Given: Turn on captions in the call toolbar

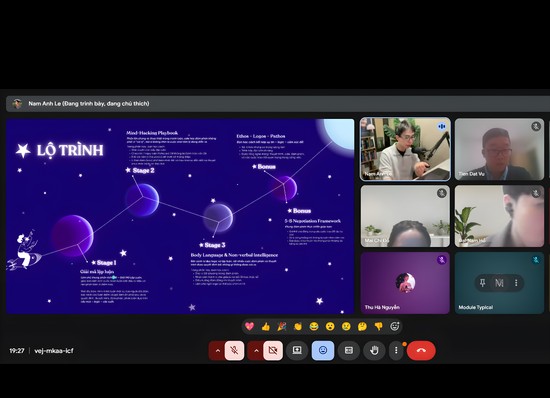Looking at the screenshot, I should (x=349, y=350).
